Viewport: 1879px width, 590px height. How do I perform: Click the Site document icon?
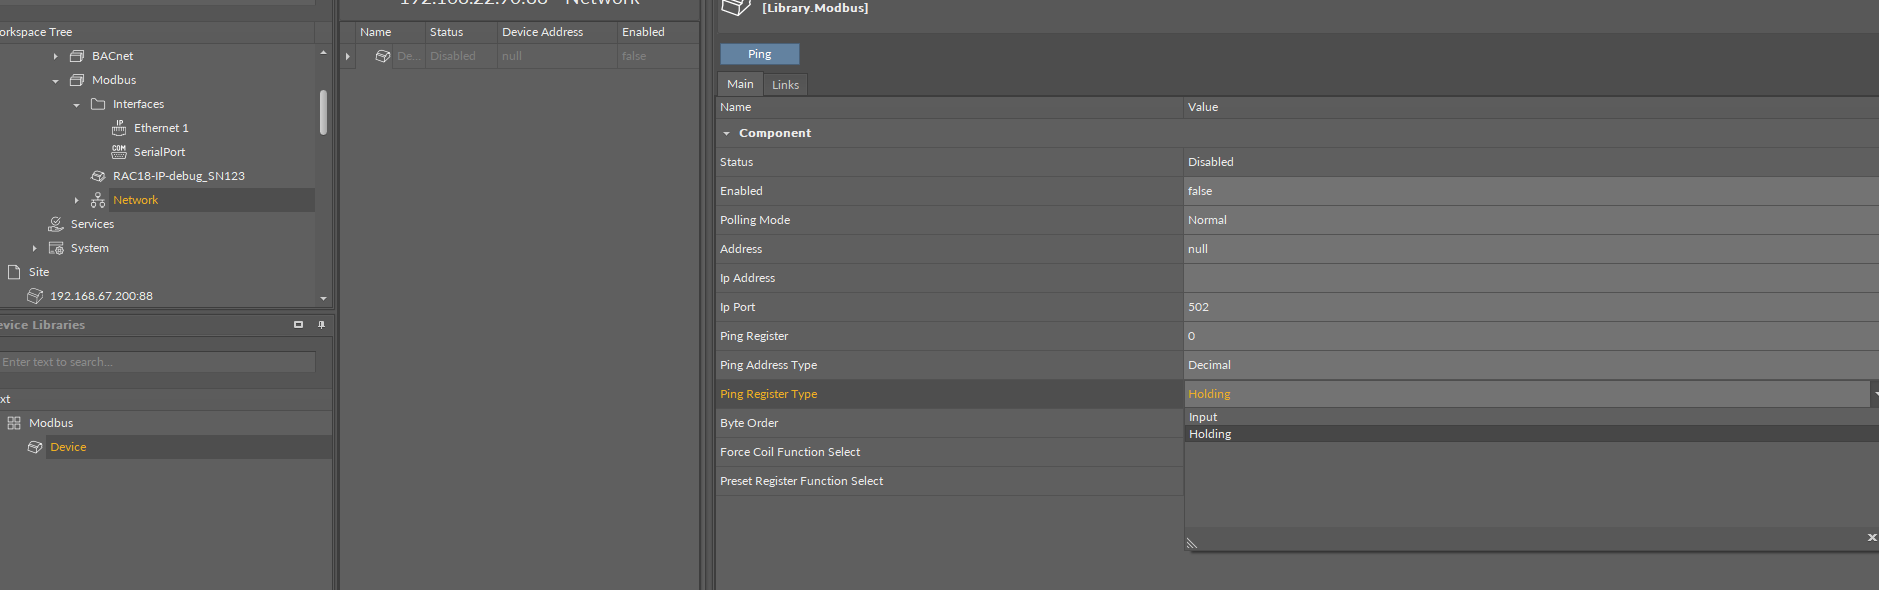(x=14, y=272)
